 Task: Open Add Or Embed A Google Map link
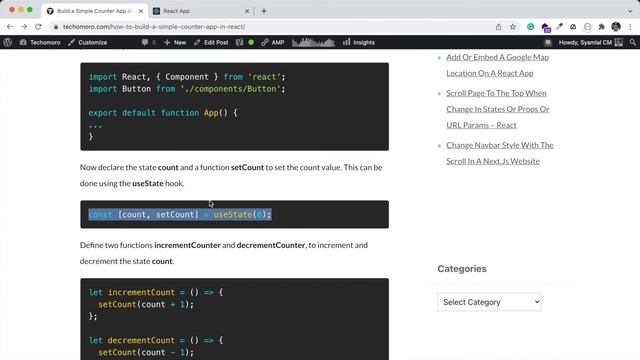click(x=497, y=65)
